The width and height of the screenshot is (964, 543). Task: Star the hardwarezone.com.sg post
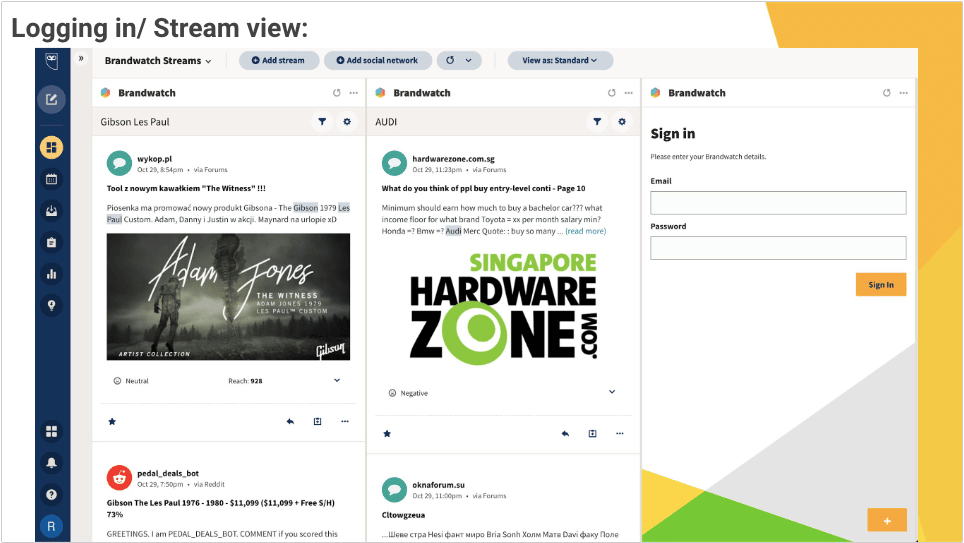click(x=387, y=434)
